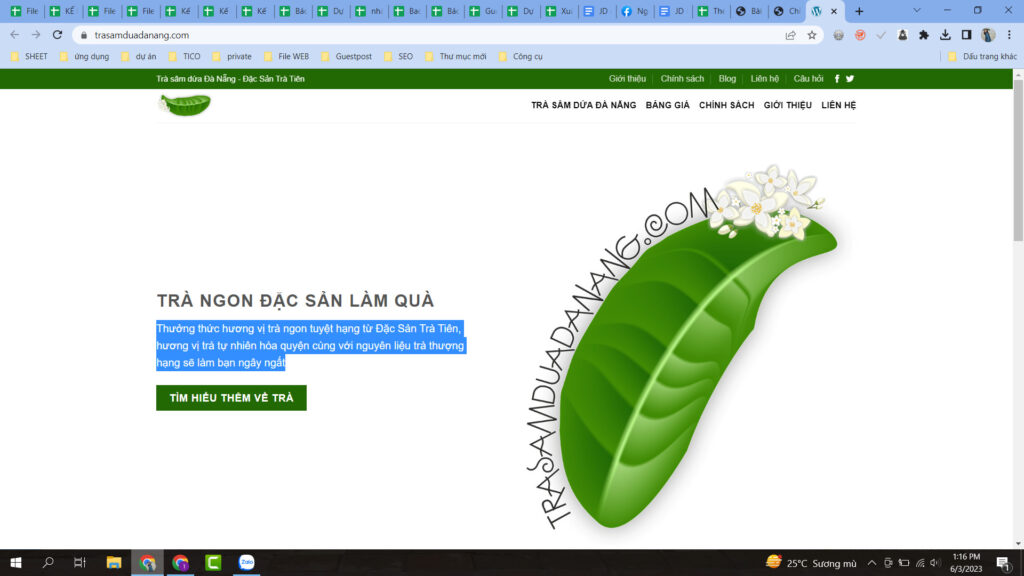Reload the page with the refresh icon
This screenshot has height=576, width=1024.
click(57, 35)
